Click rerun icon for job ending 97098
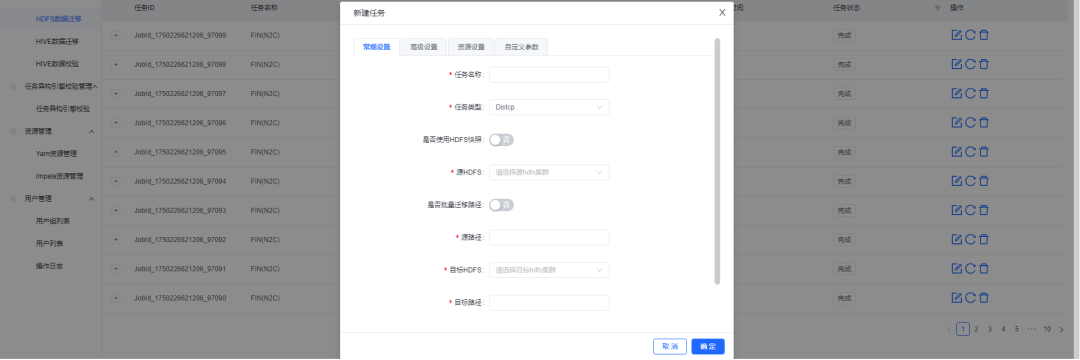Viewport: 1080px width, 360px height. 970,64
